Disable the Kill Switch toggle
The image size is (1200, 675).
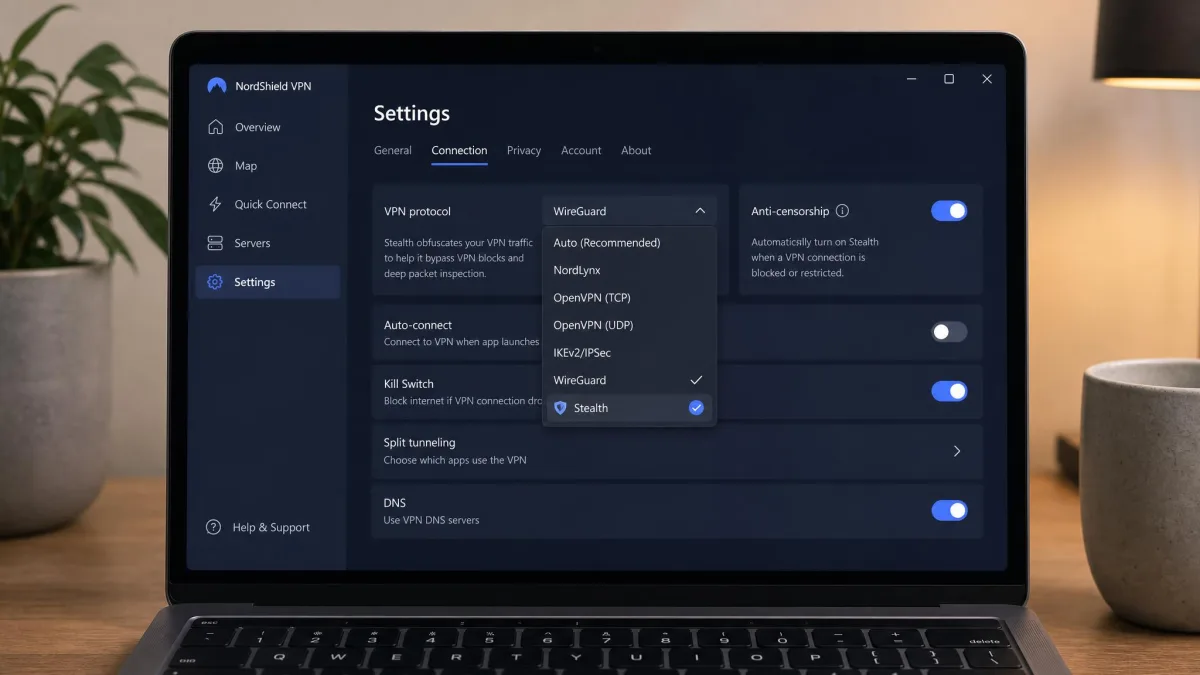(949, 391)
